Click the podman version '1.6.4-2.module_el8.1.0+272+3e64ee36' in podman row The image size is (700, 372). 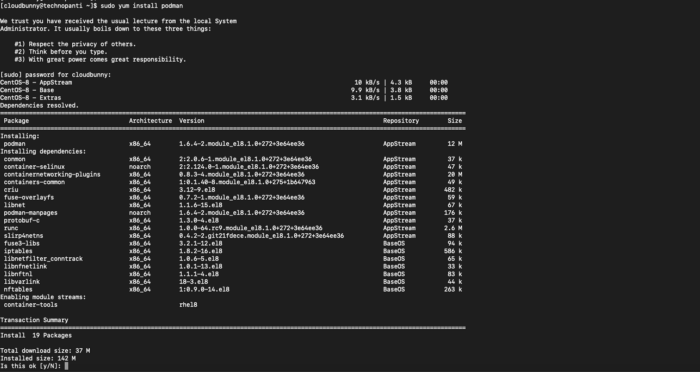[242, 144]
